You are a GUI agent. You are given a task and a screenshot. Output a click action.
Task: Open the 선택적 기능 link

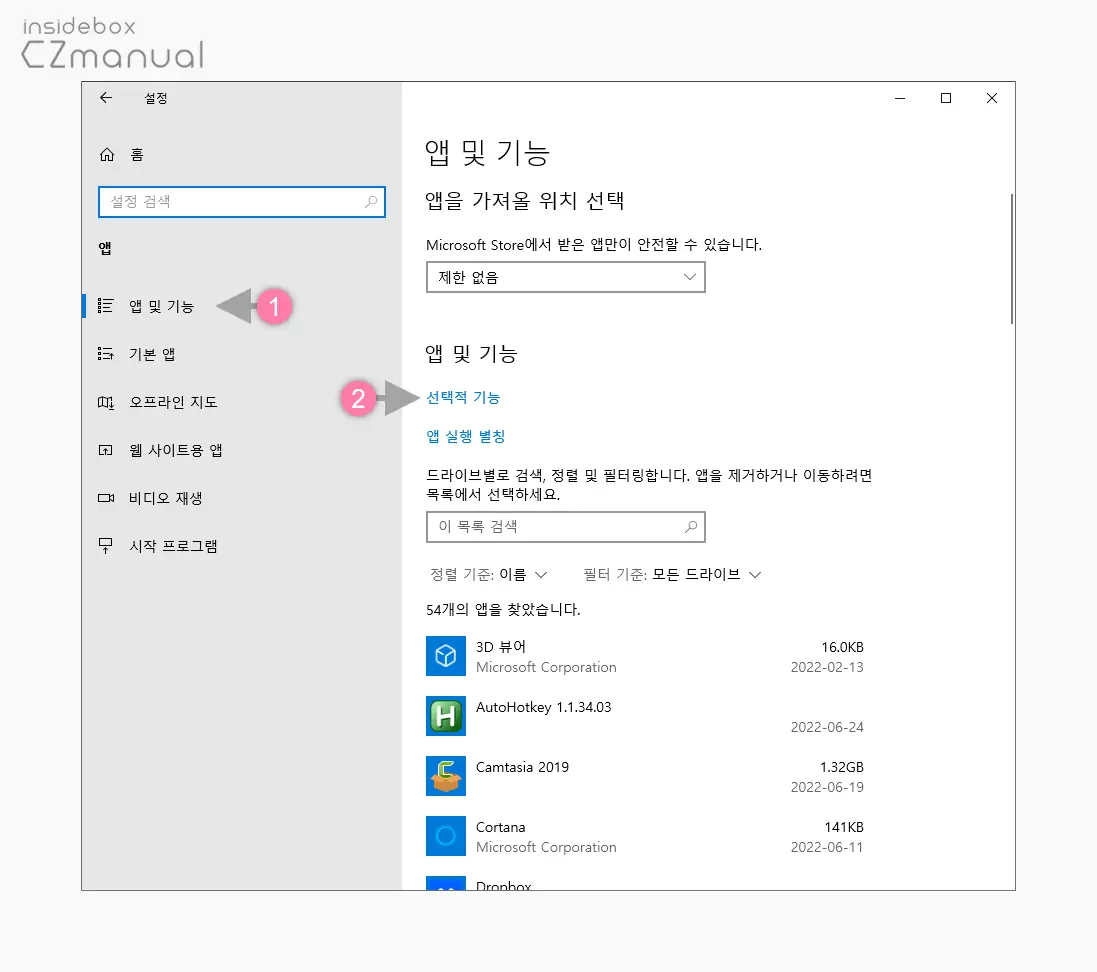click(463, 397)
